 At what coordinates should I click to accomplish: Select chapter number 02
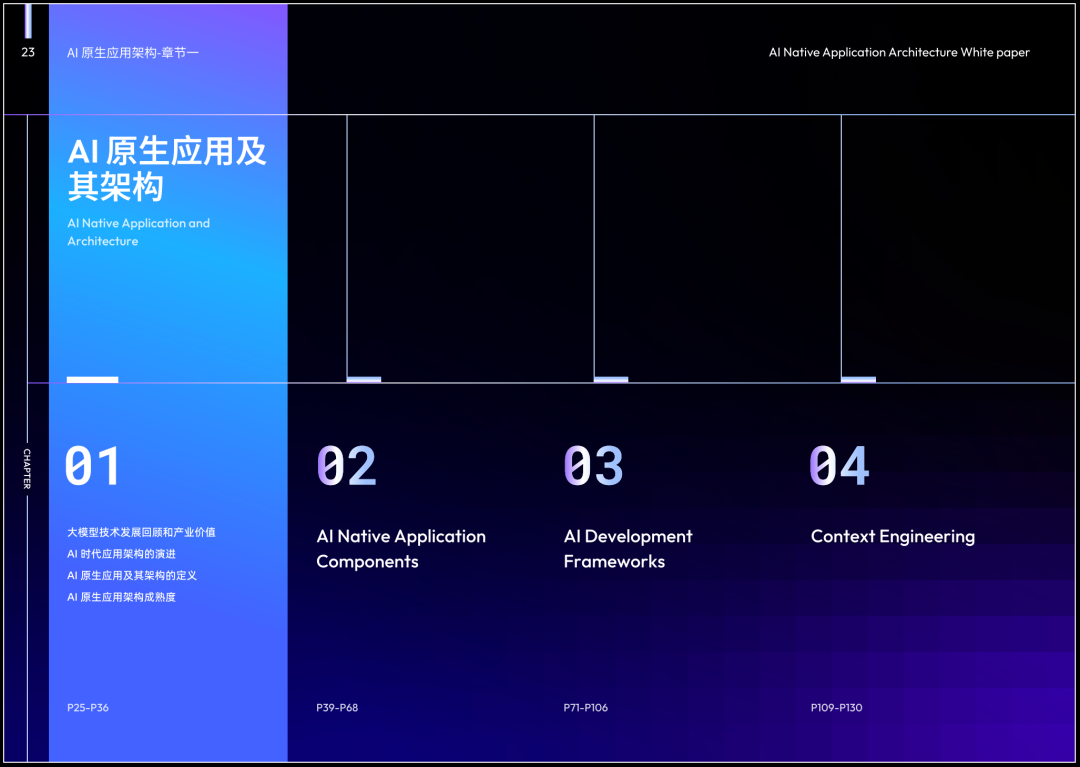(346, 466)
